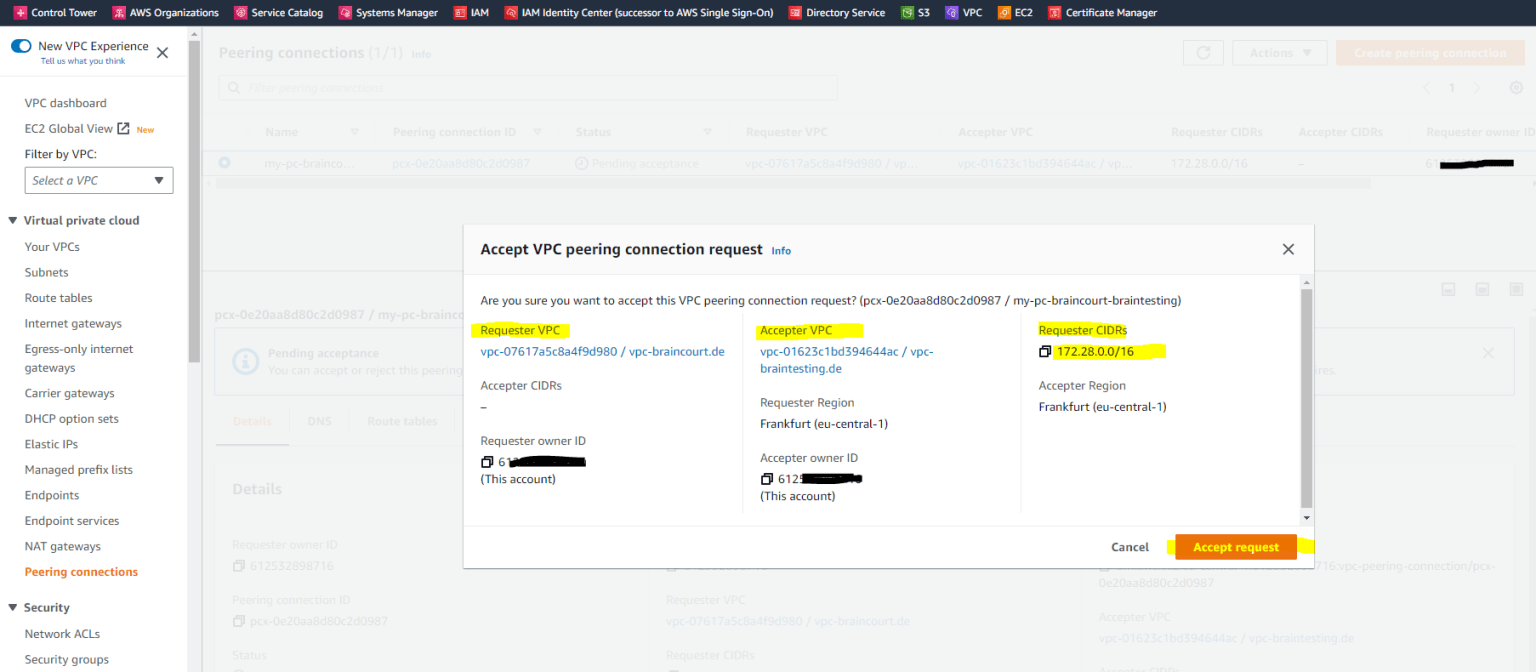Viewport: 1536px width, 672px height.
Task: Copy the Accepter owner ID in the dialog
Action: (766, 478)
